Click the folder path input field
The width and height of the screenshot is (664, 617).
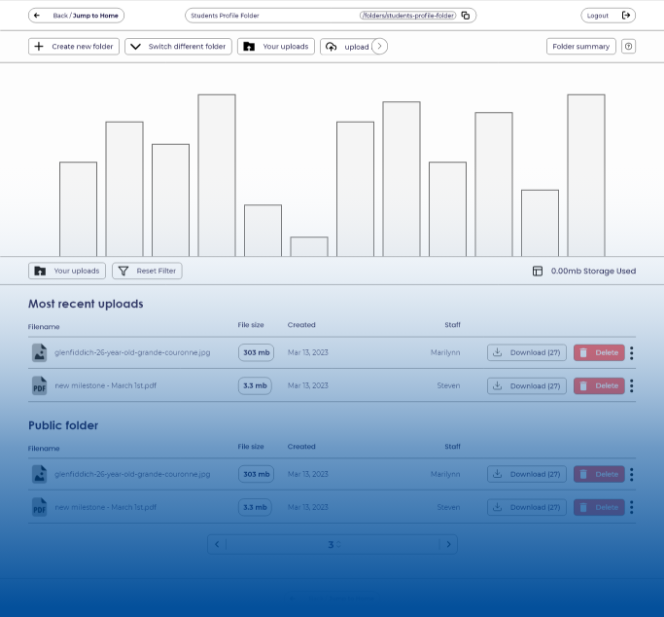click(x=320, y=16)
